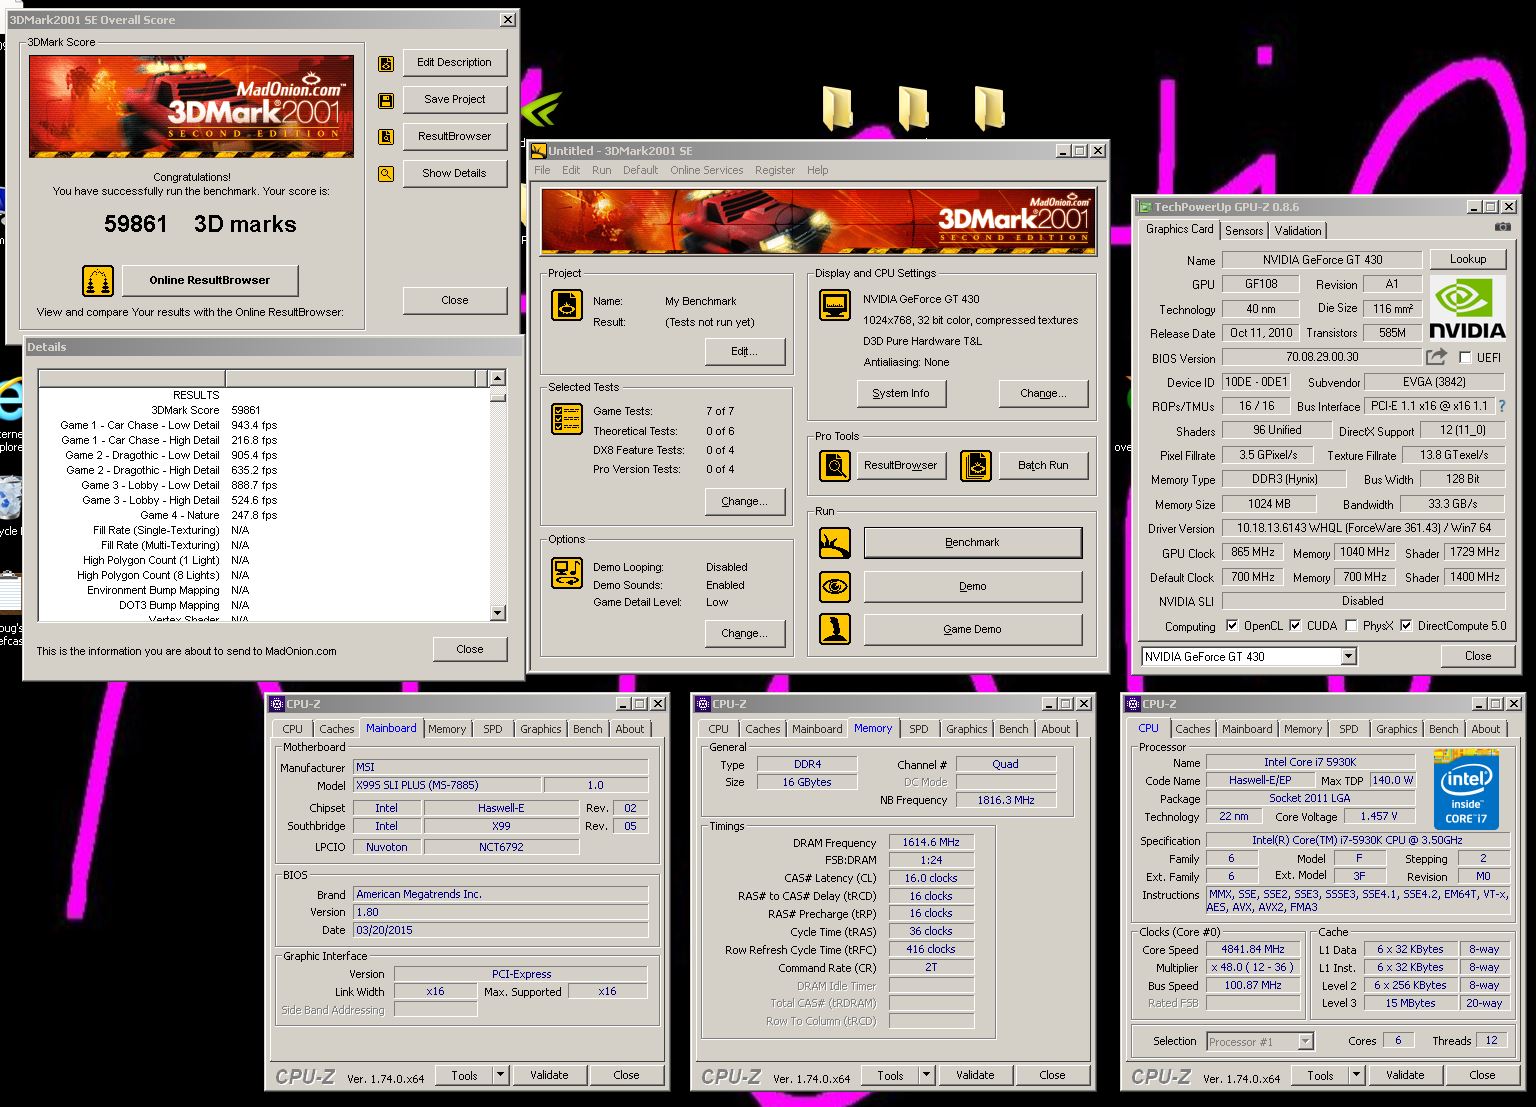Click the Online ResultBrowser tree icon
Image resolution: width=1536 pixels, height=1107 pixels.
click(x=98, y=281)
